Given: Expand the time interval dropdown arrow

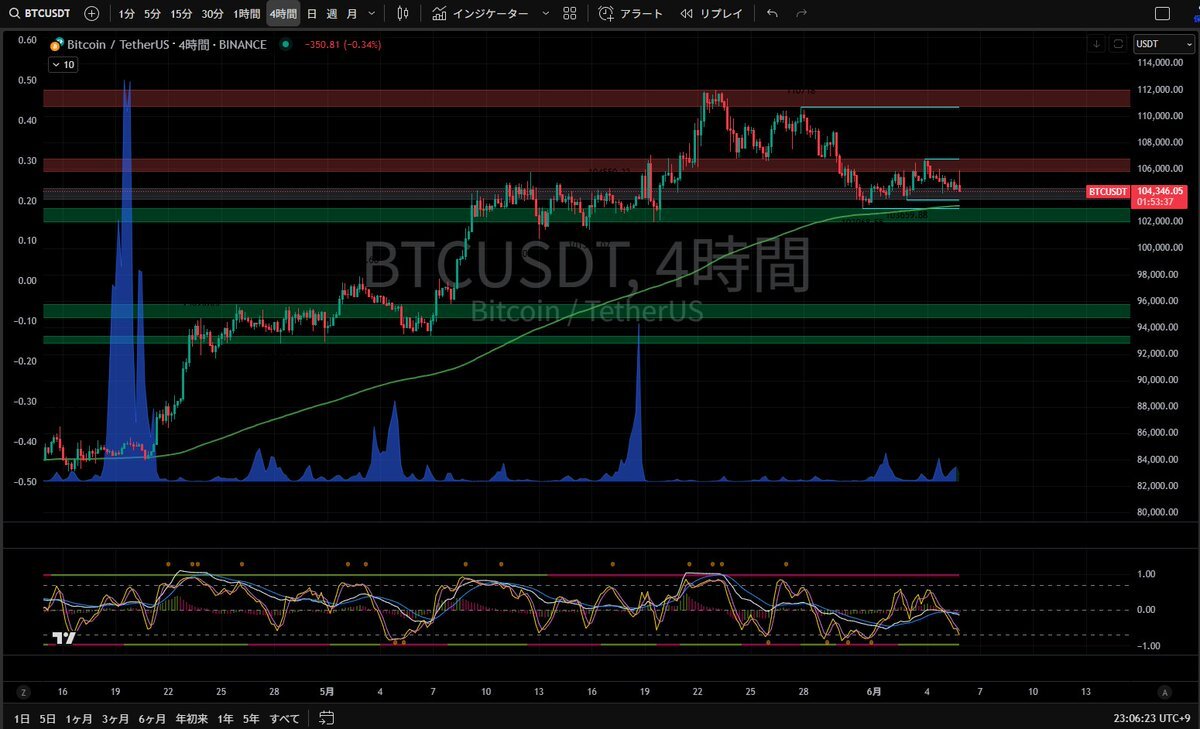Looking at the screenshot, I should pos(373,14).
